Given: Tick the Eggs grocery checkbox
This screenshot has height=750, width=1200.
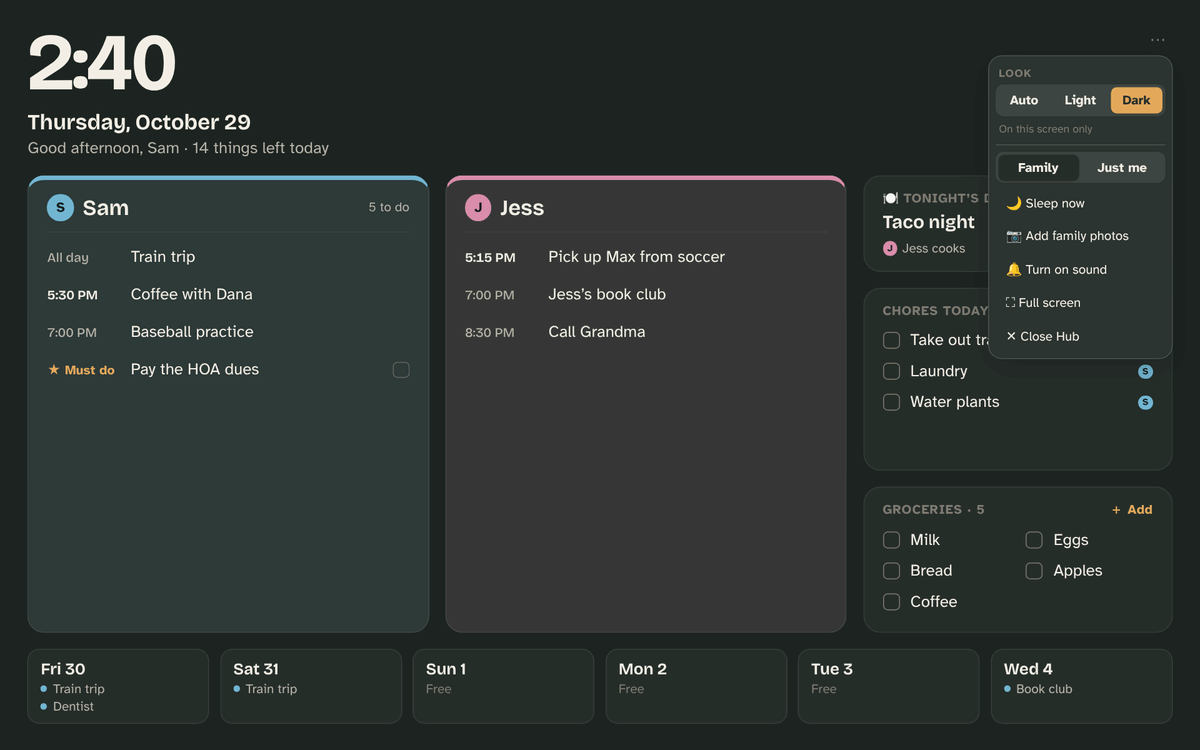Looking at the screenshot, I should point(1034,540).
